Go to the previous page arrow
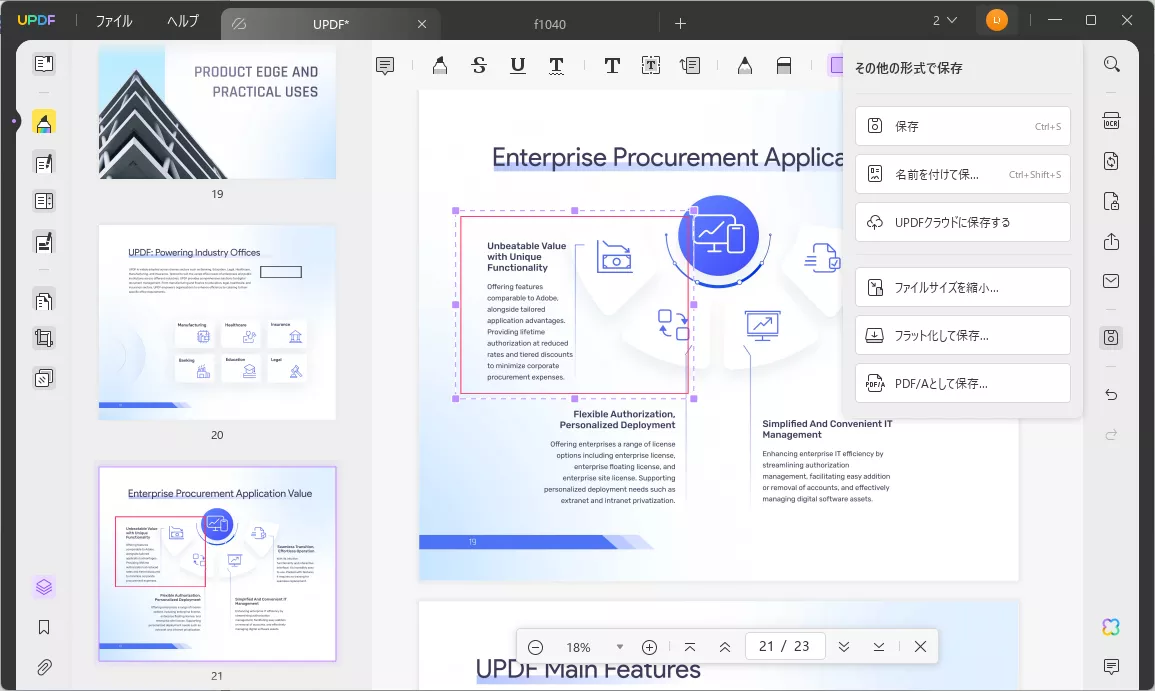1155x691 pixels. point(725,647)
